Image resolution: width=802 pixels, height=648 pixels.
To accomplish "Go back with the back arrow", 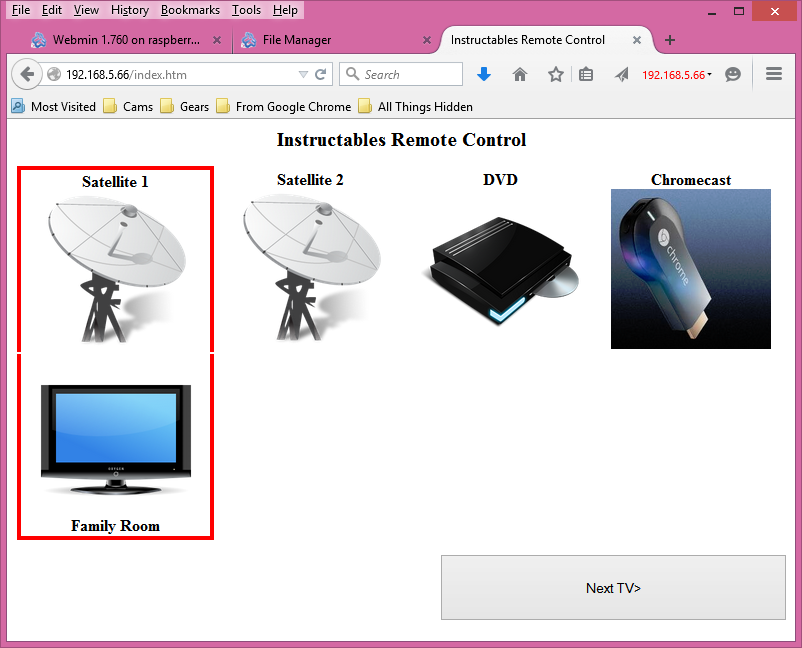I will tap(27, 75).
